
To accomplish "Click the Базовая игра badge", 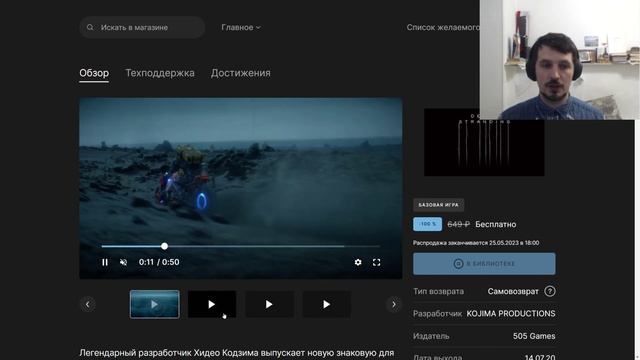I will click(438, 205).
